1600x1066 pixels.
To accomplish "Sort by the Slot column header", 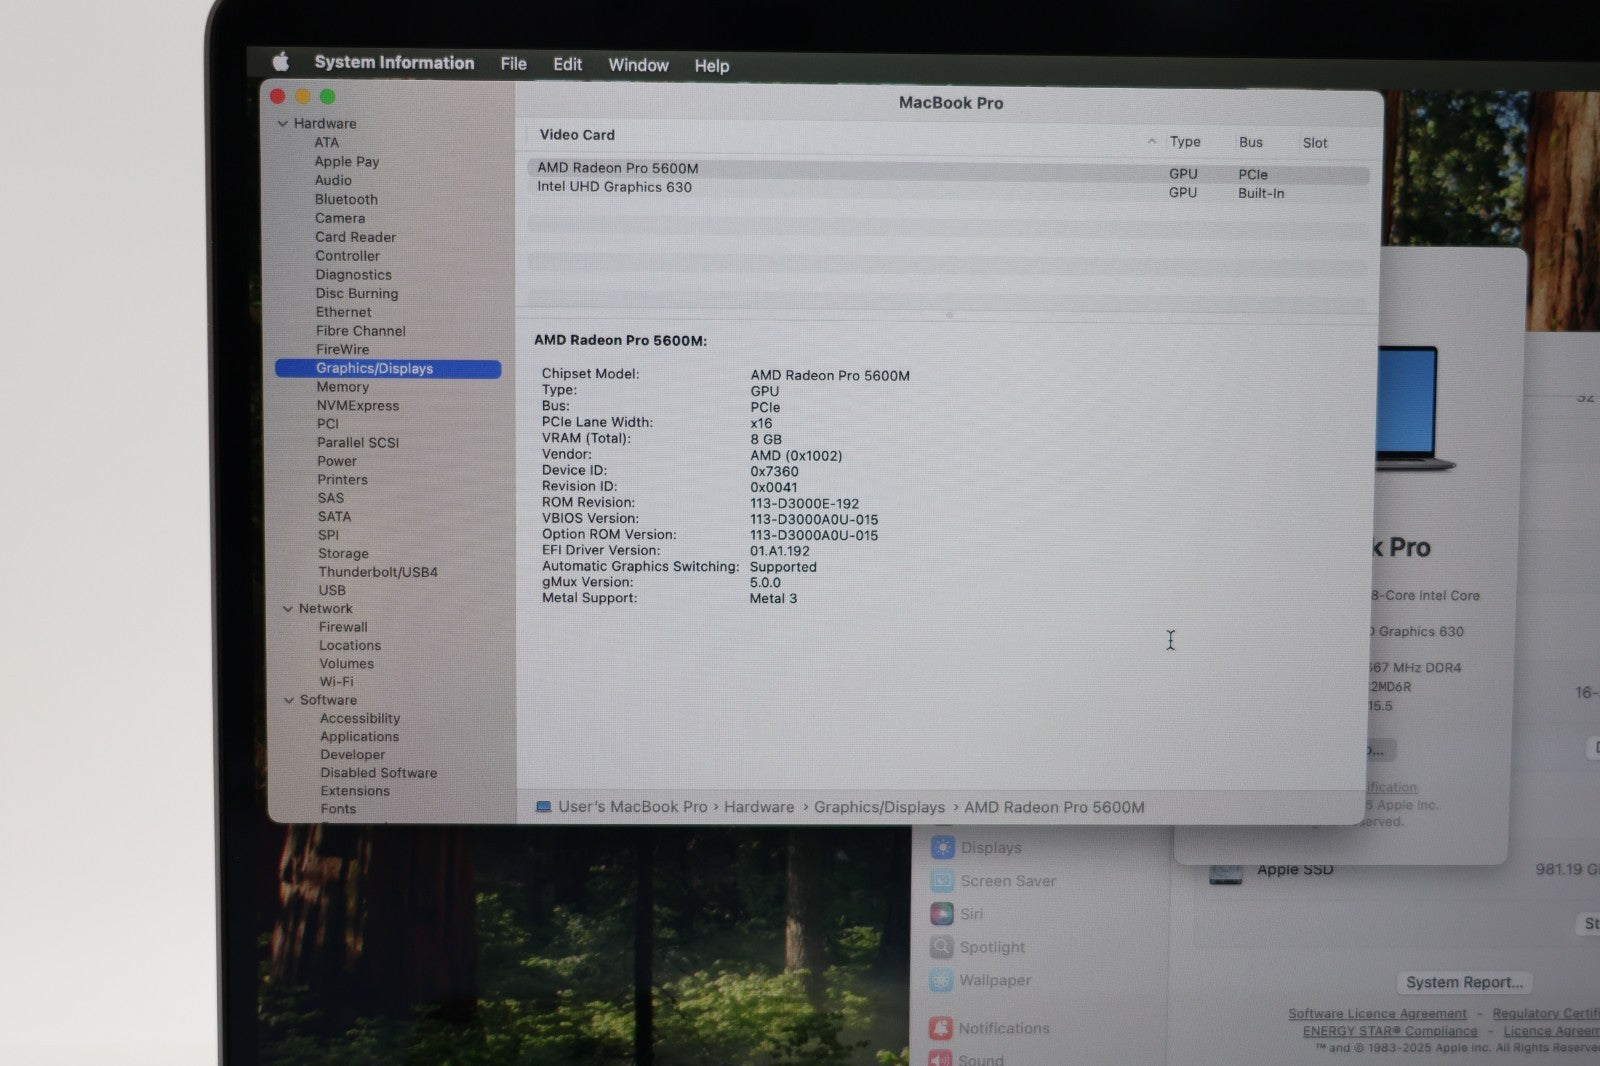I will [1315, 143].
